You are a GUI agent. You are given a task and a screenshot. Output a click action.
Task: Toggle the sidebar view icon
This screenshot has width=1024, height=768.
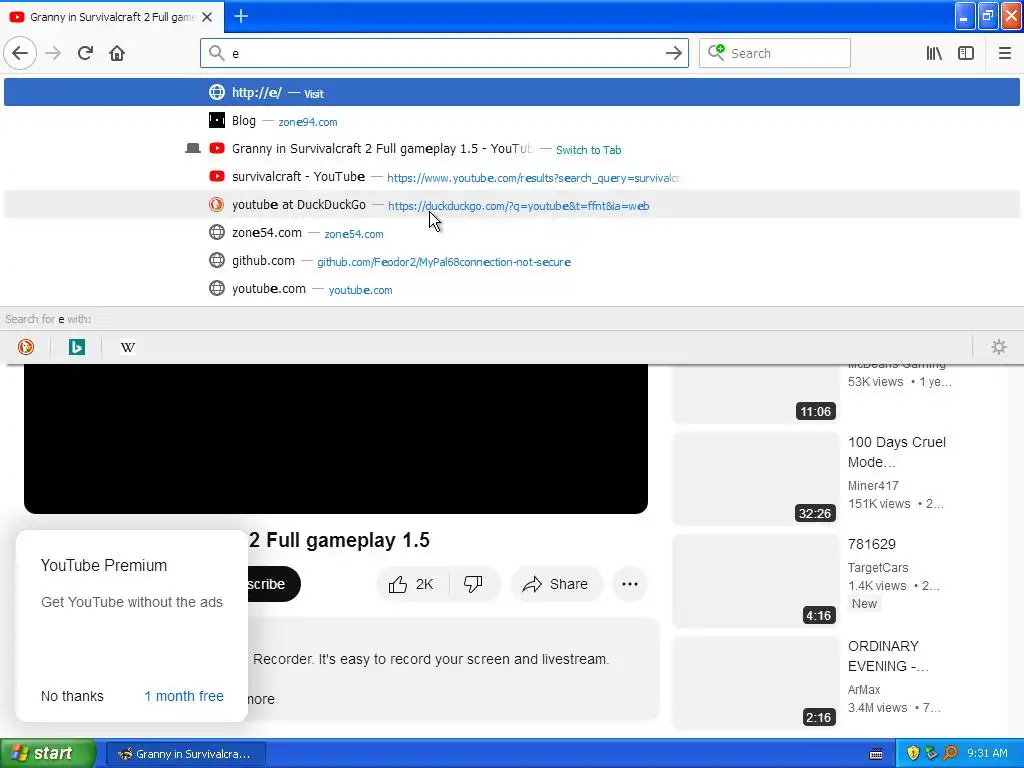(966, 53)
